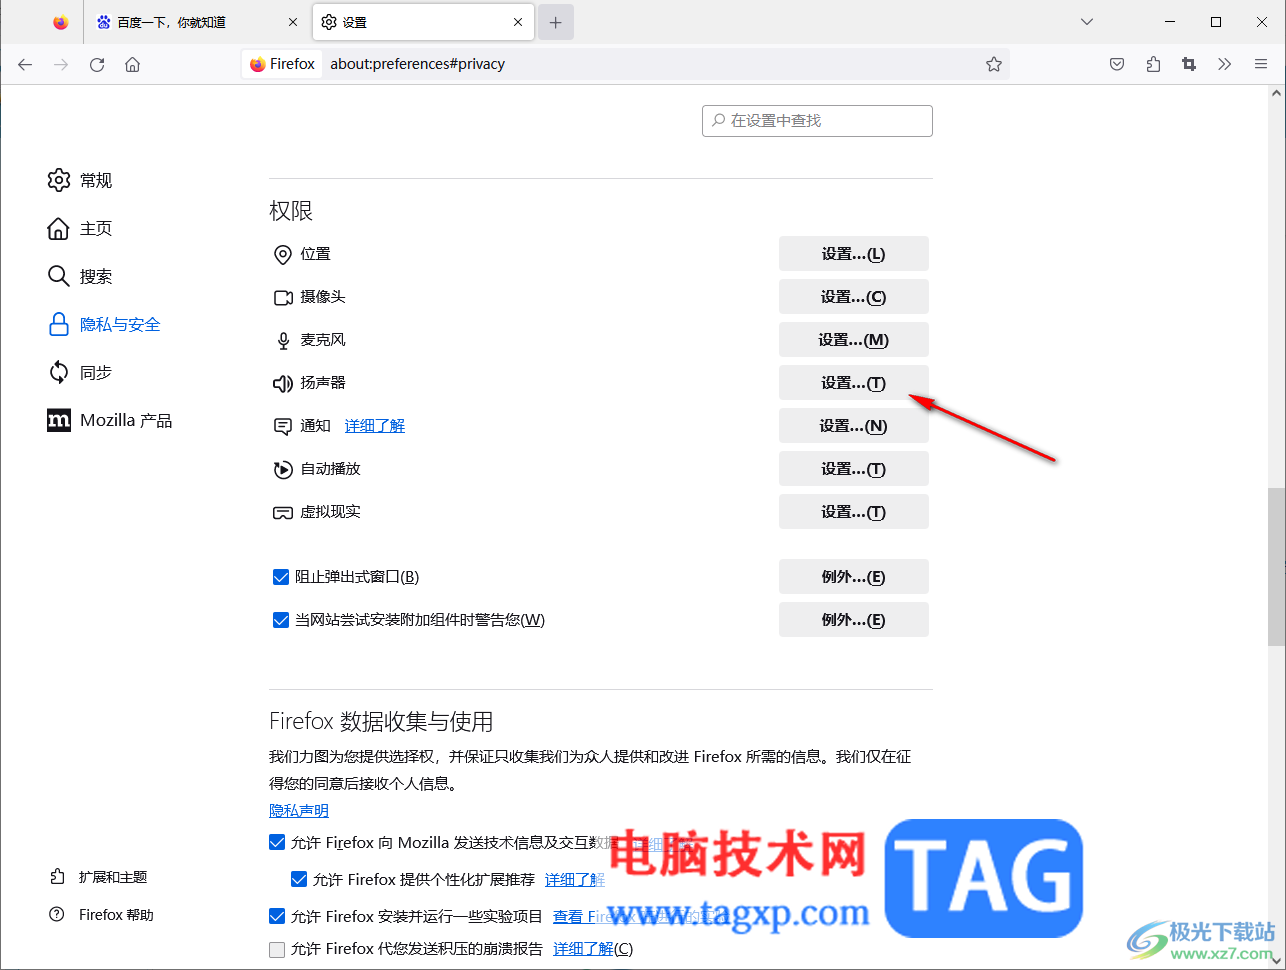The image size is (1286, 970).
Task: Bookmark this page with the star icon
Action: pos(994,64)
